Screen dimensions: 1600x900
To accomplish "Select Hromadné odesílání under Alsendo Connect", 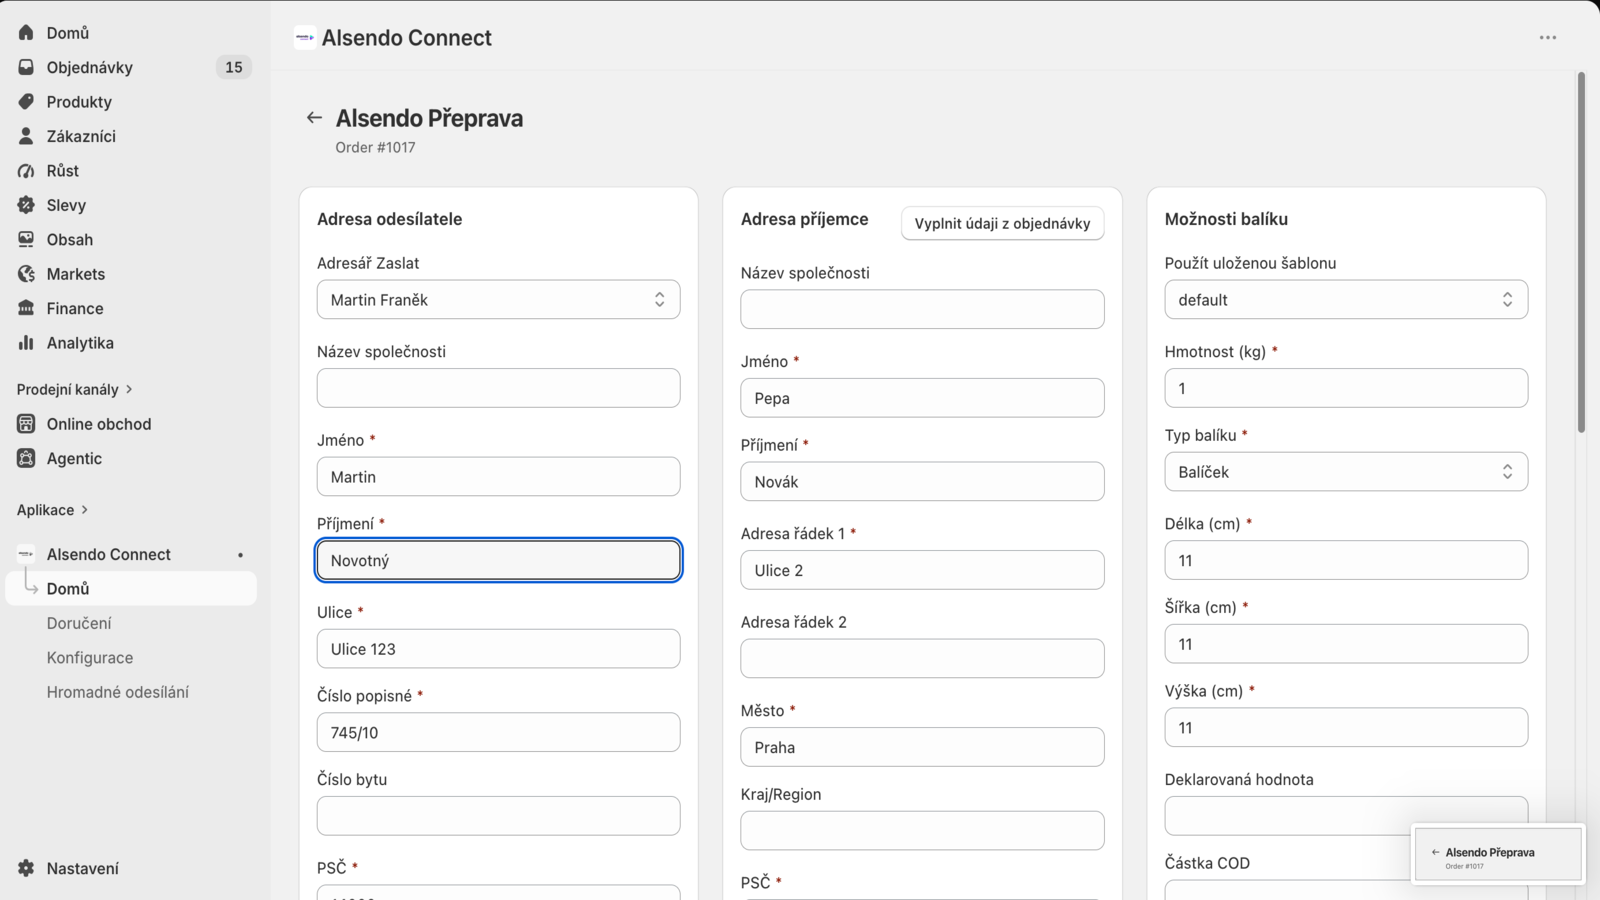I will 118,692.
